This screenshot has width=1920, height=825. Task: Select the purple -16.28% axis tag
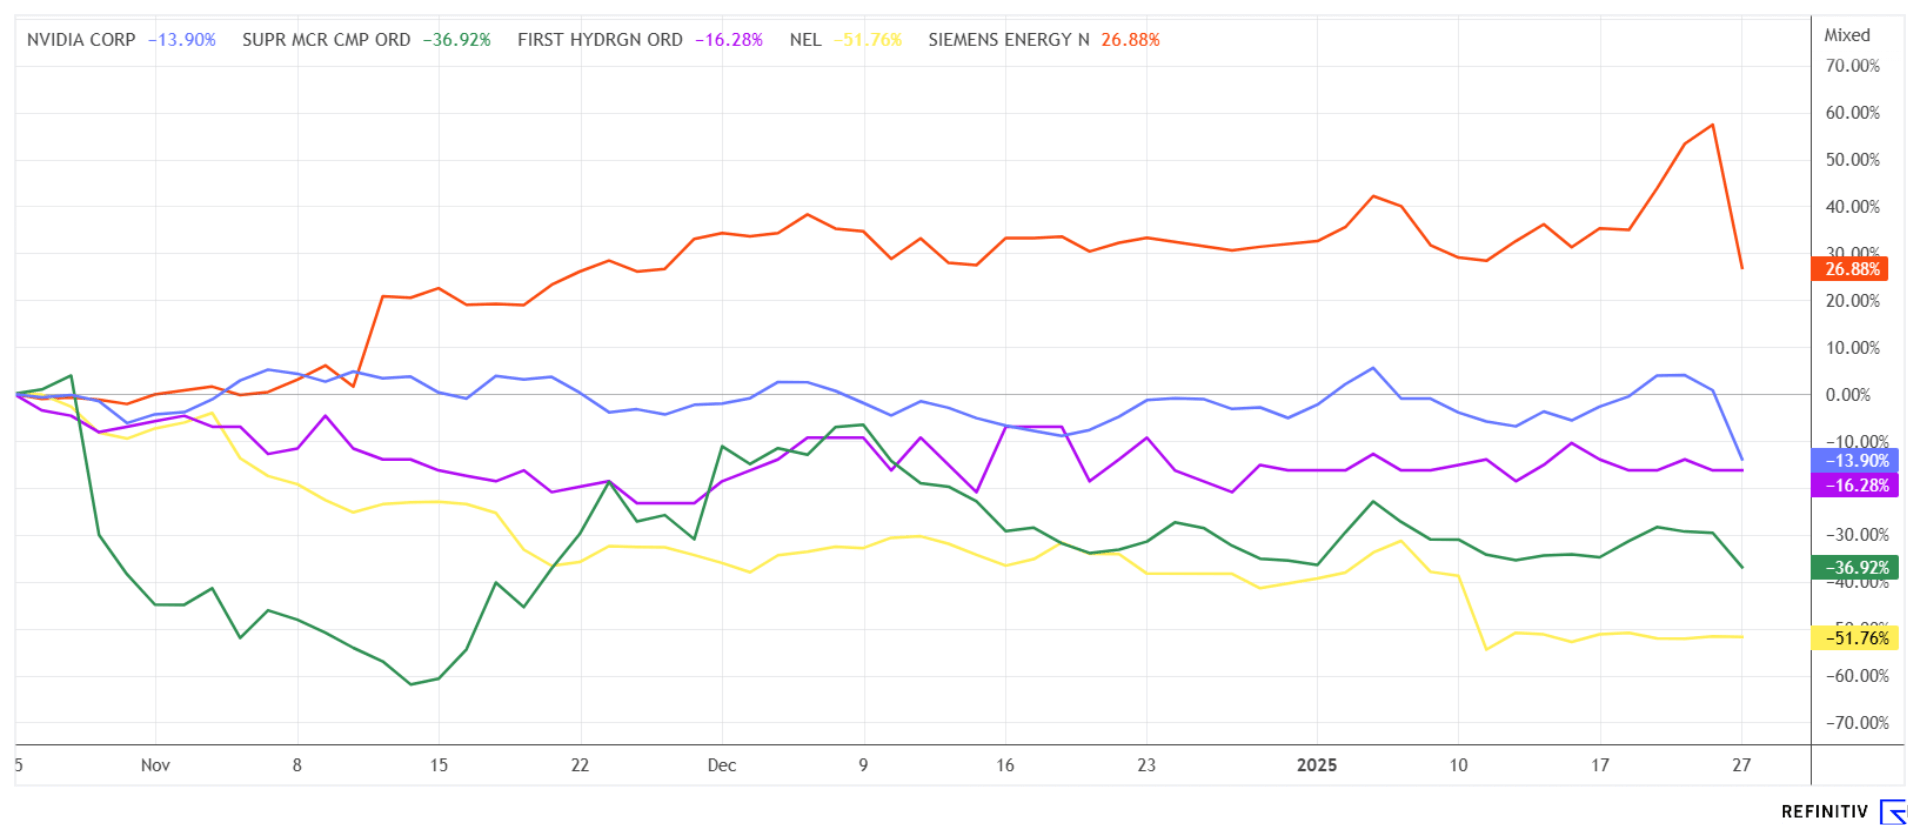(x=1855, y=485)
